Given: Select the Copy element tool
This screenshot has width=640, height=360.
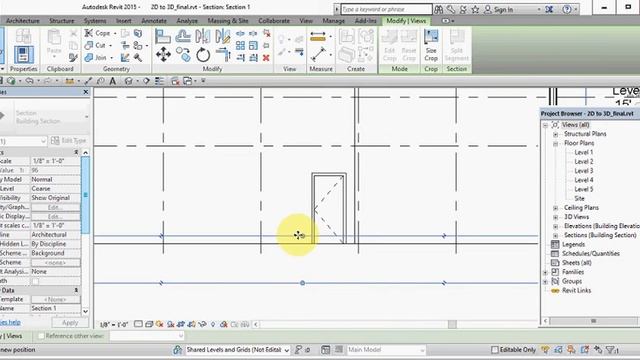Looking at the screenshot, I should 183,54.
